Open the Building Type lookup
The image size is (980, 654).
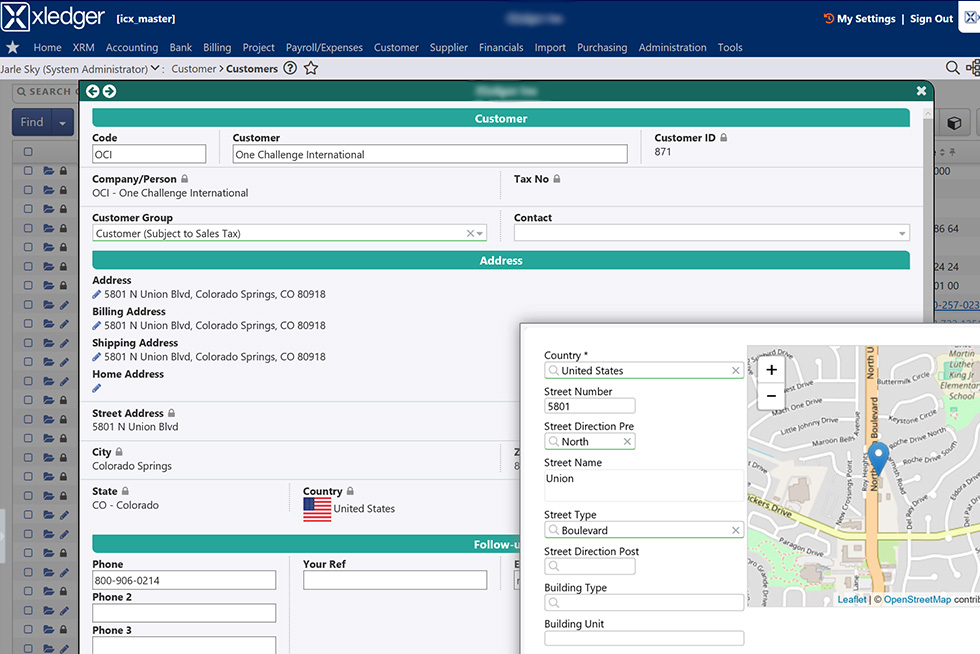point(644,603)
